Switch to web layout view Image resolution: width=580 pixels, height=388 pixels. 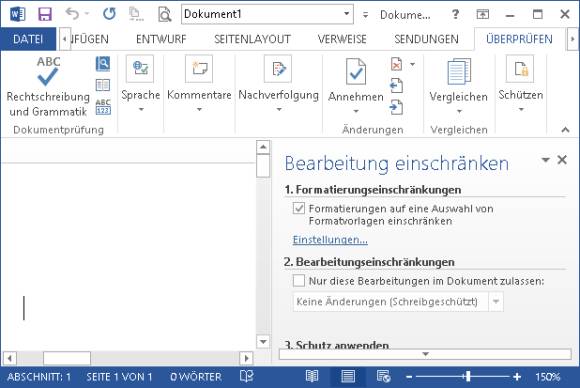pyautogui.click(x=383, y=377)
